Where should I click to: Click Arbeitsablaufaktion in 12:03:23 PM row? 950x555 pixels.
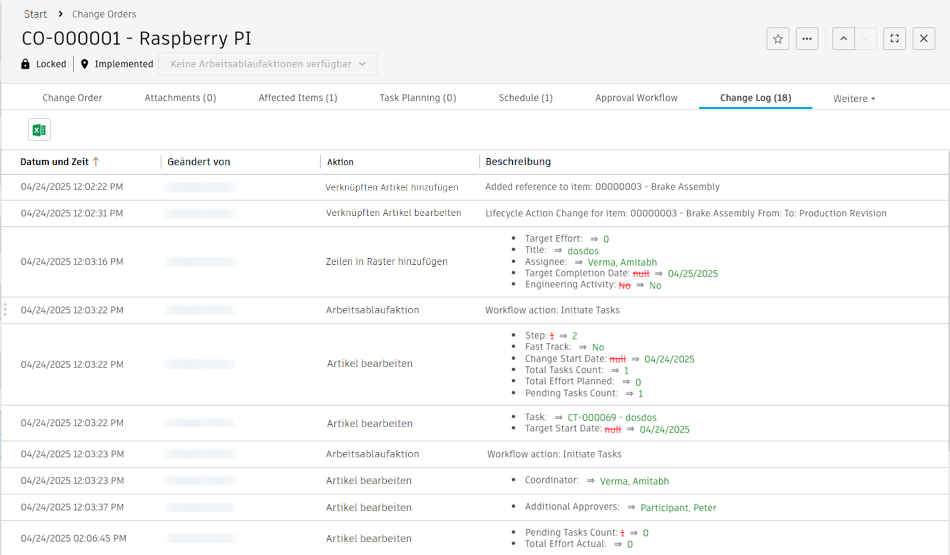373,454
